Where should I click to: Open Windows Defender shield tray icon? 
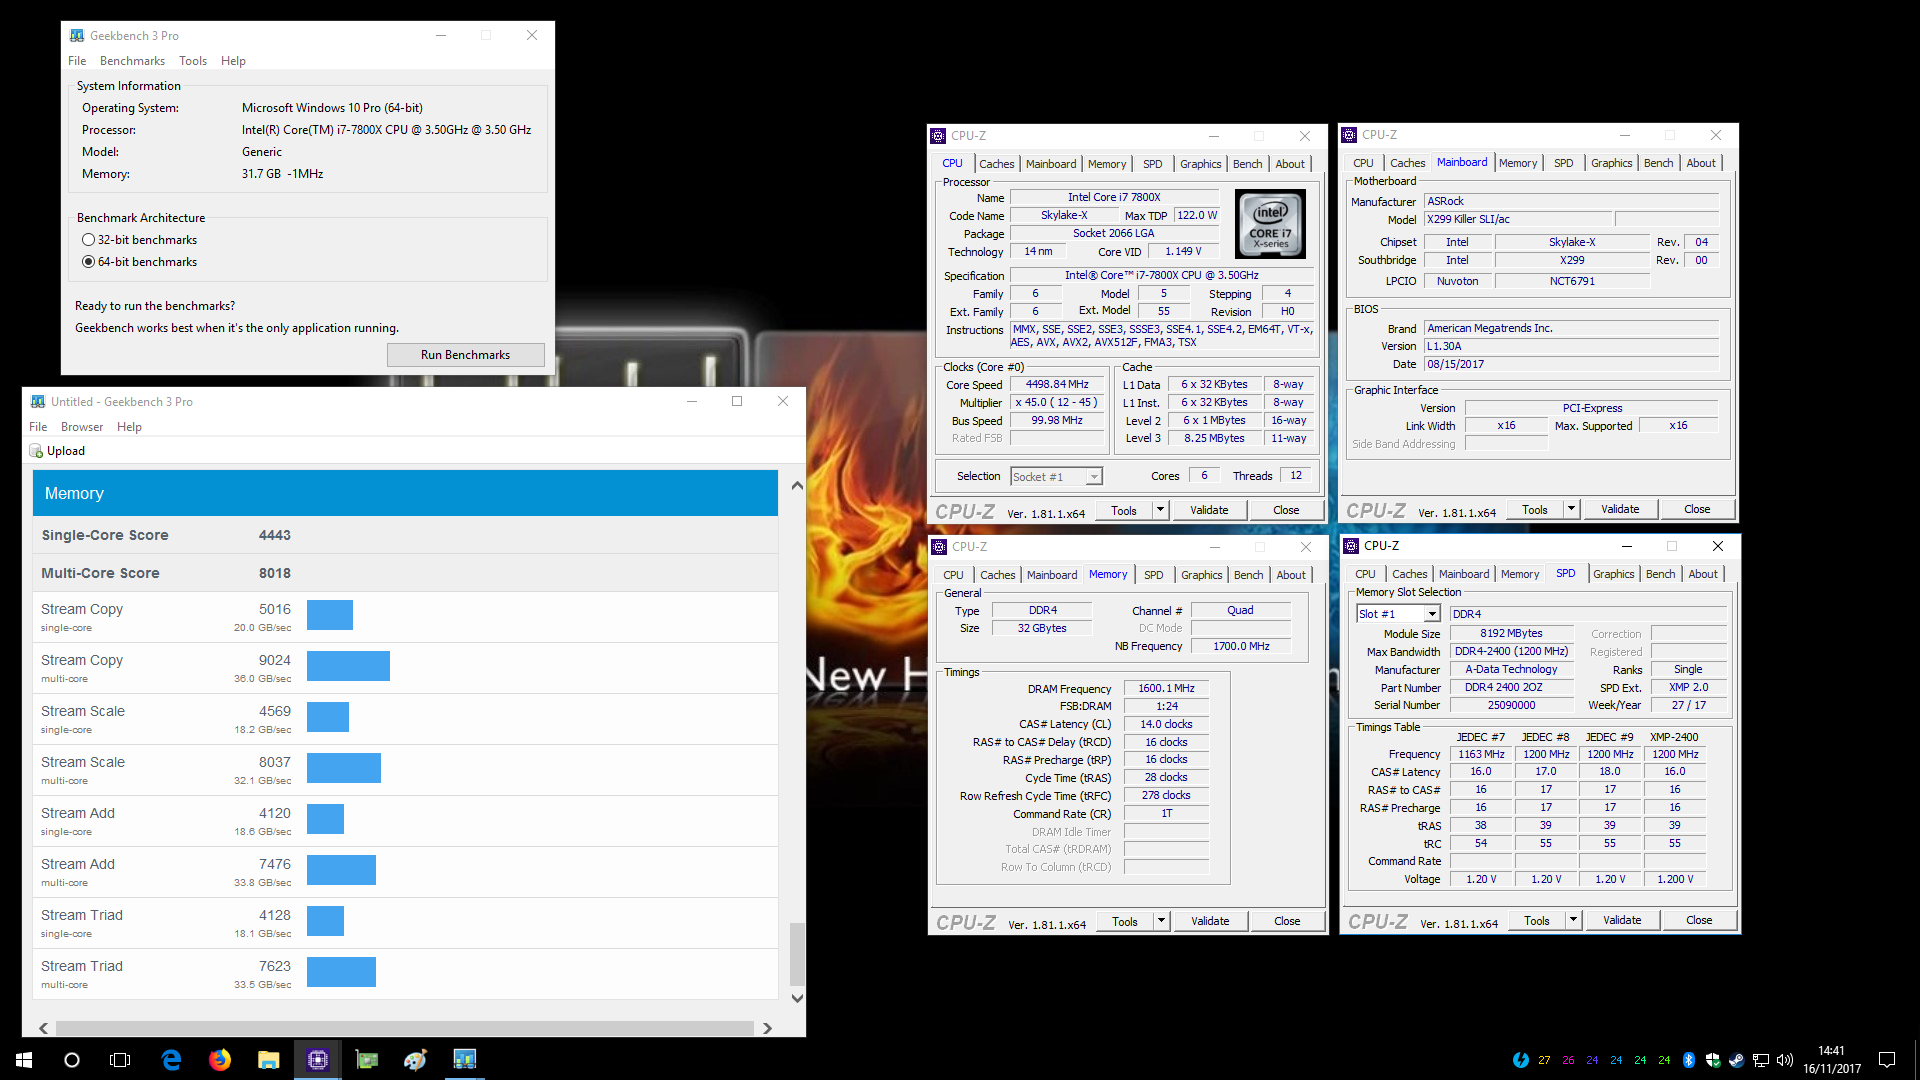click(x=1713, y=1060)
